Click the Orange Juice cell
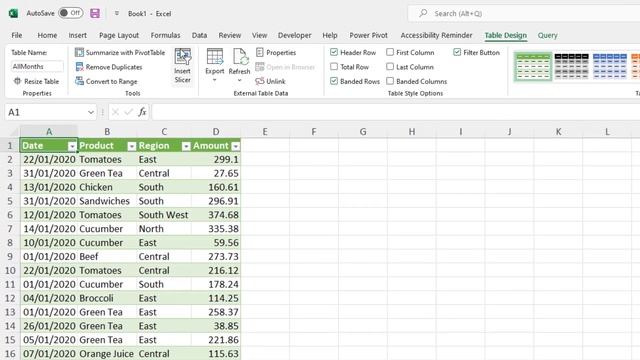 107,353
